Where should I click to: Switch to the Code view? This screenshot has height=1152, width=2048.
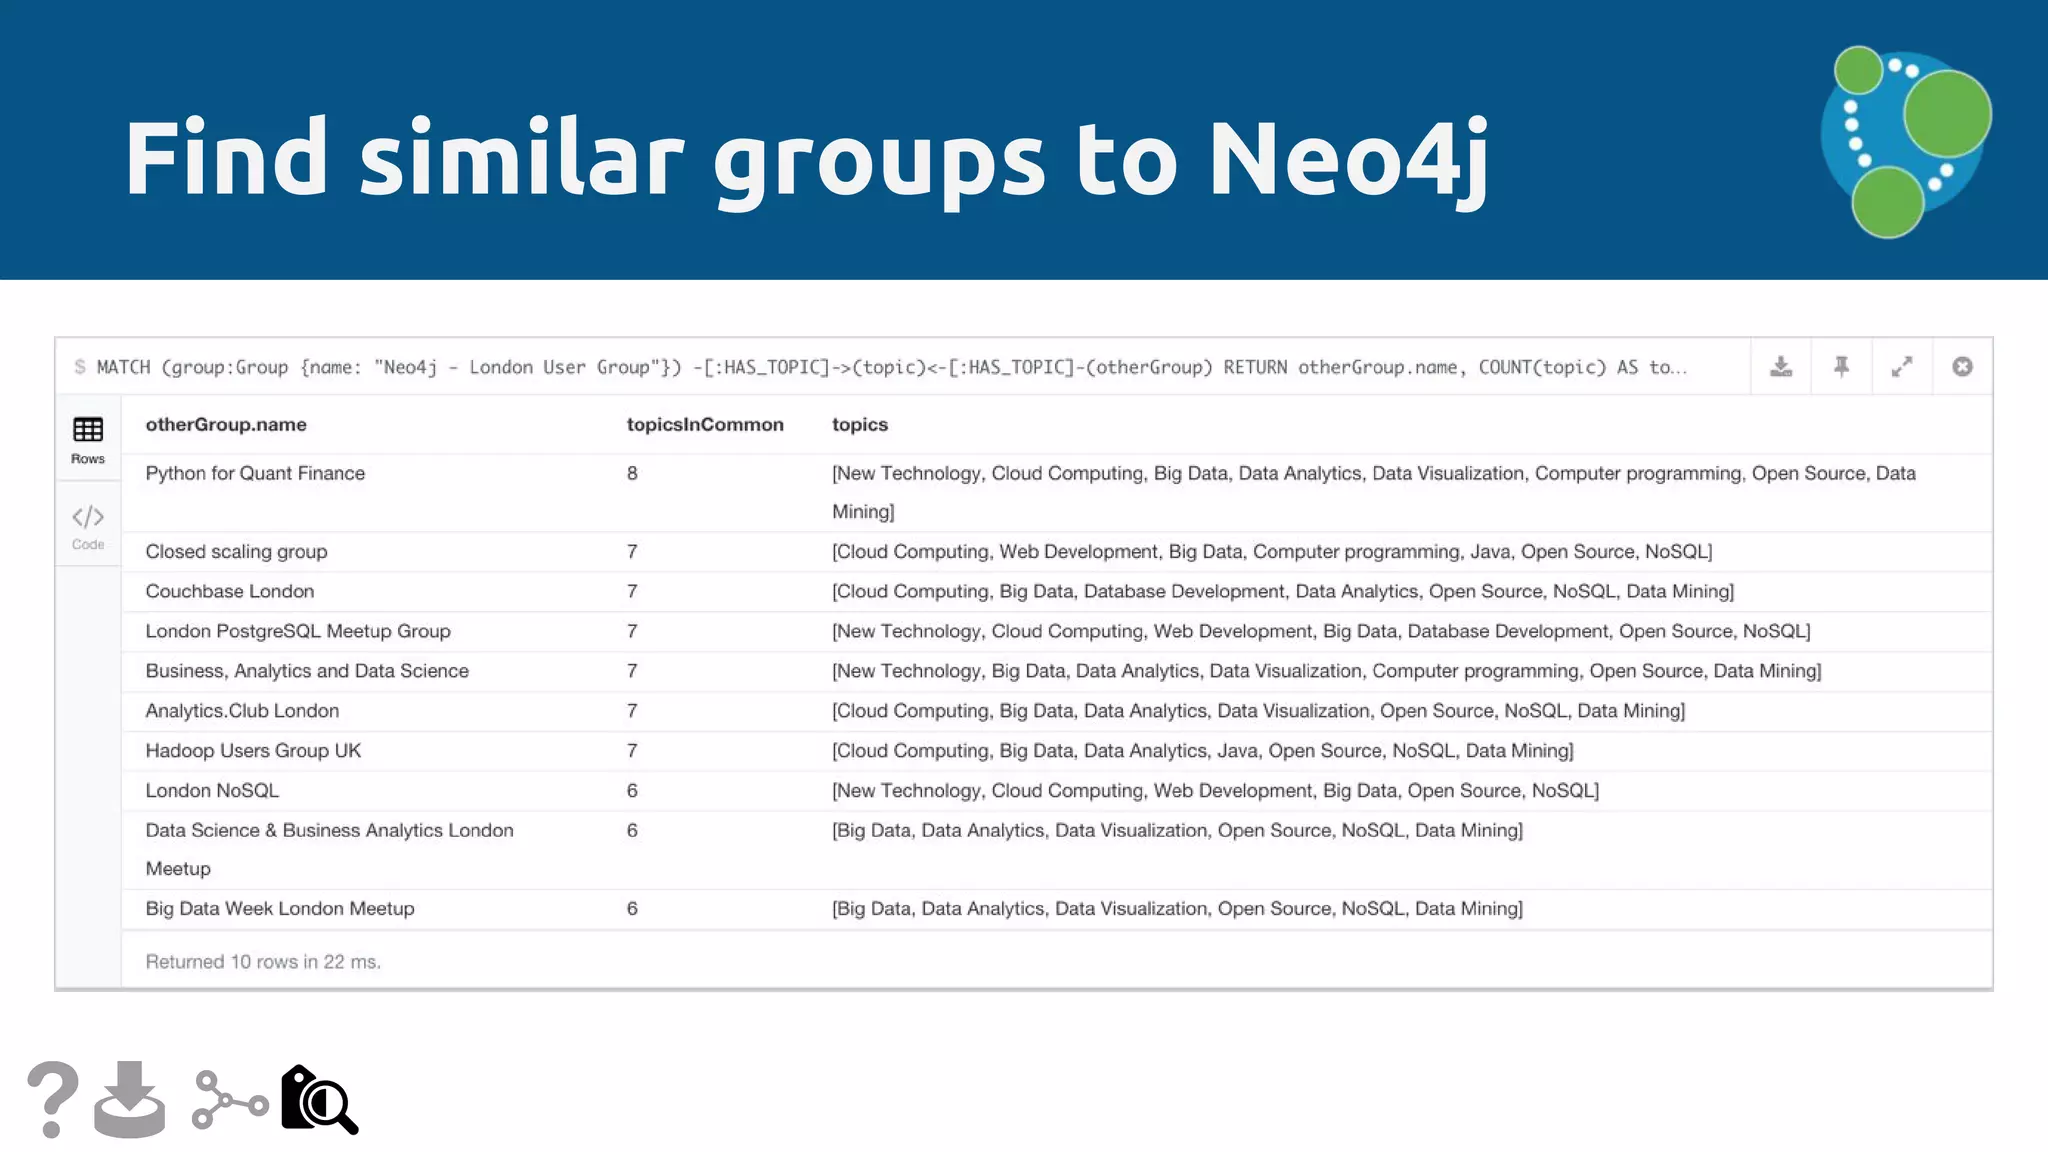click(x=88, y=527)
